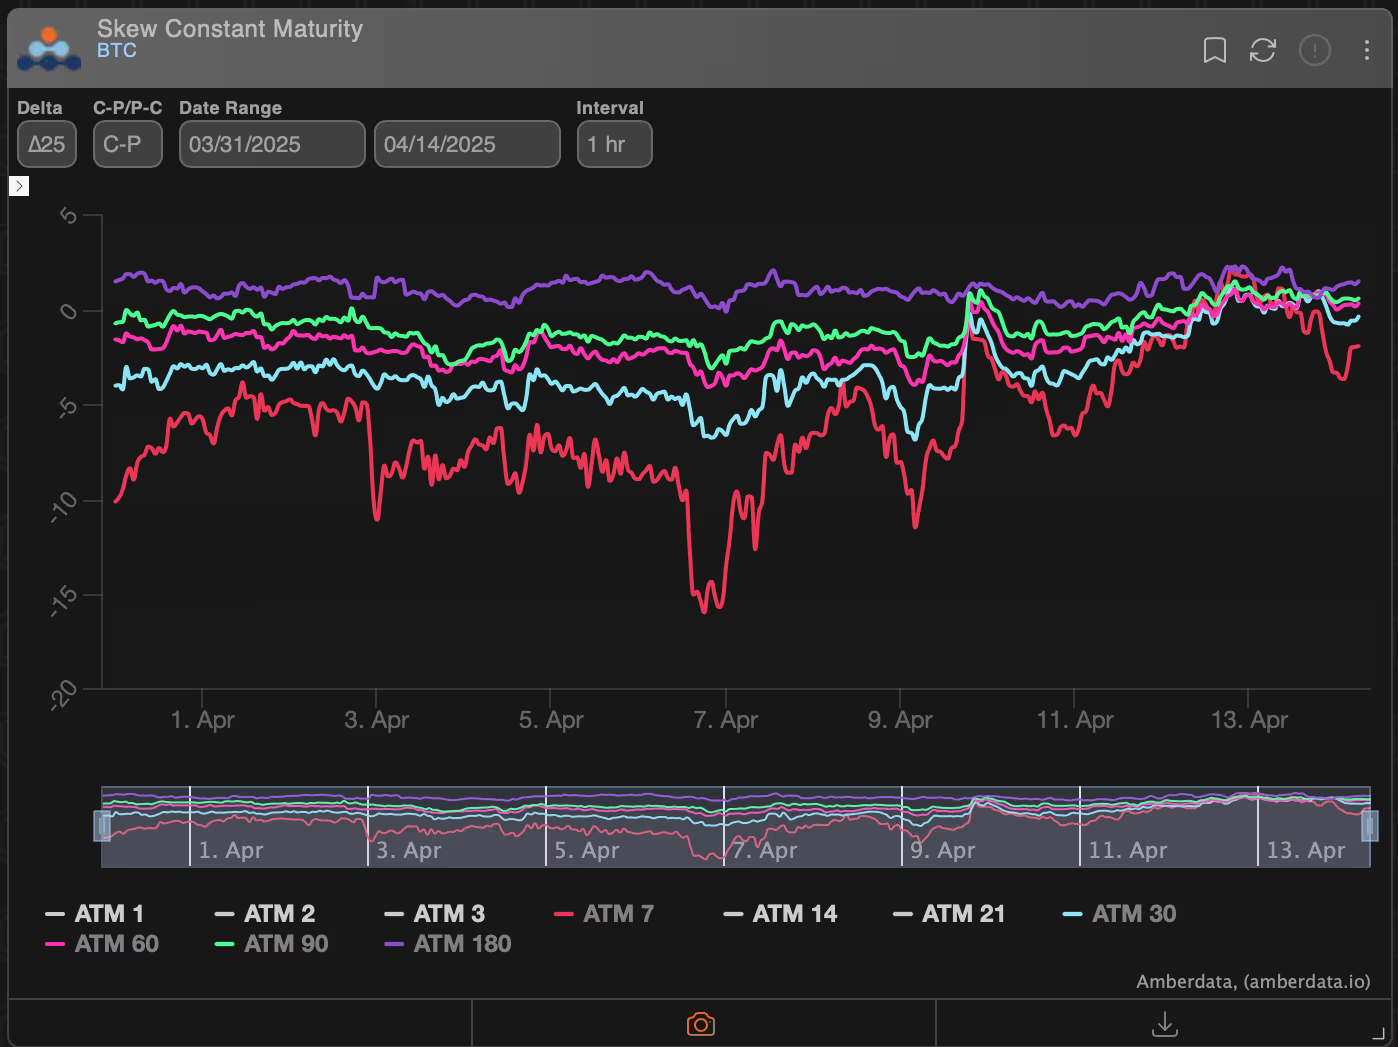The height and width of the screenshot is (1047, 1398).
Task: Click the Amberdata logo icon
Action: [49, 48]
